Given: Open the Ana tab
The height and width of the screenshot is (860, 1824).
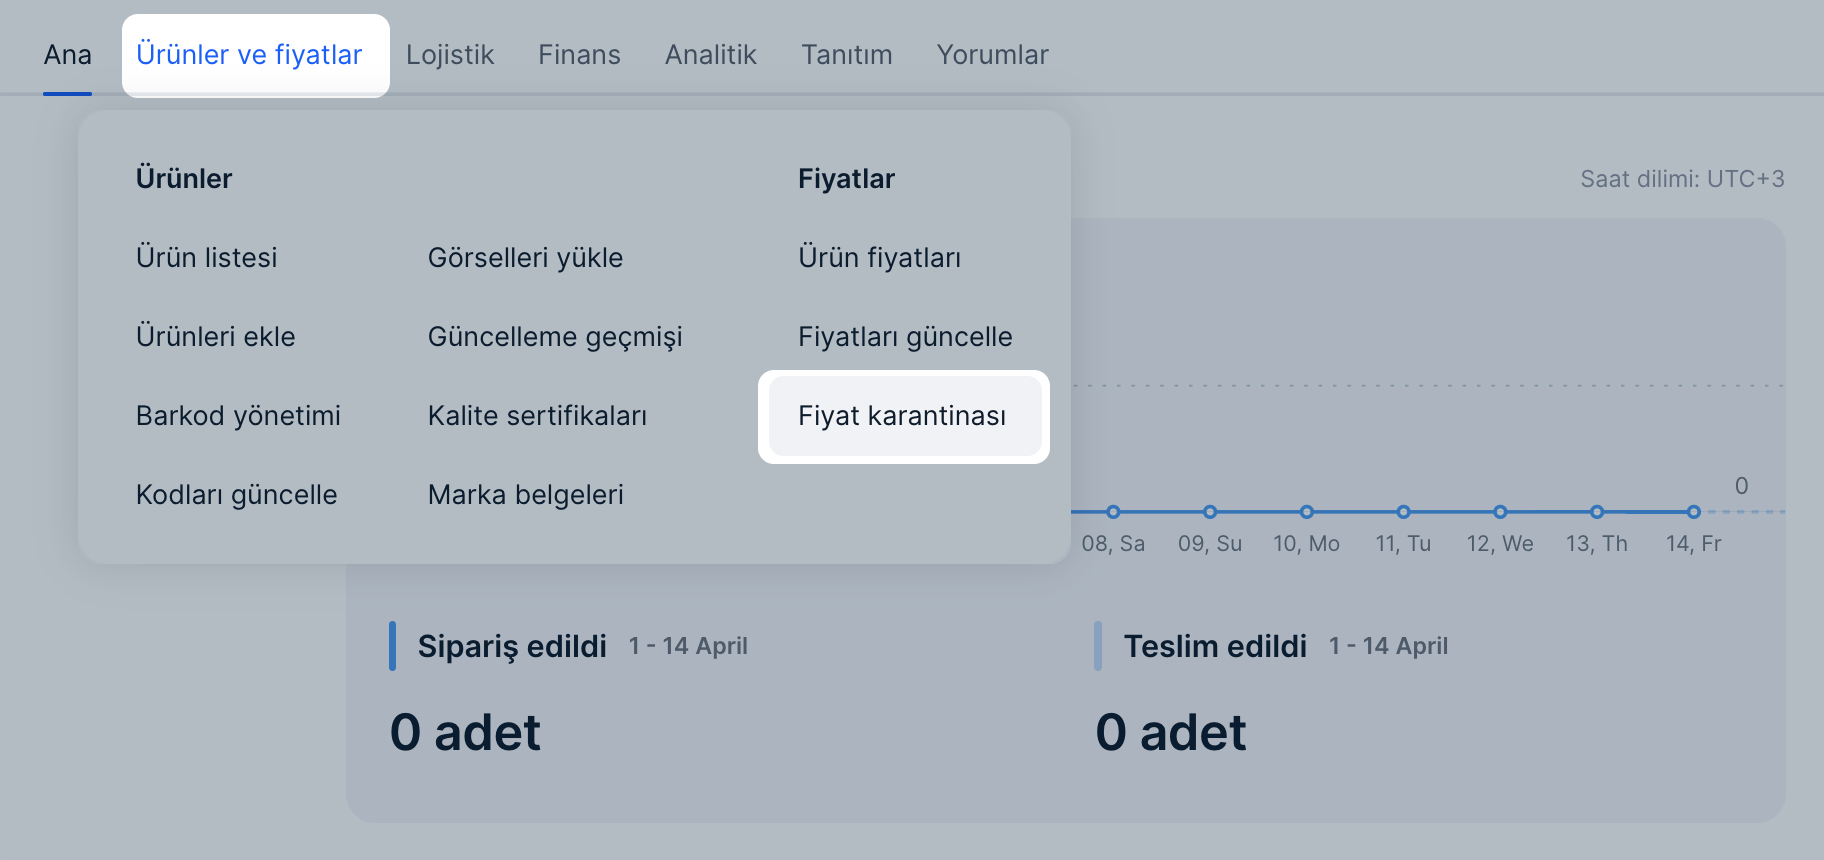Looking at the screenshot, I should coord(67,55).
